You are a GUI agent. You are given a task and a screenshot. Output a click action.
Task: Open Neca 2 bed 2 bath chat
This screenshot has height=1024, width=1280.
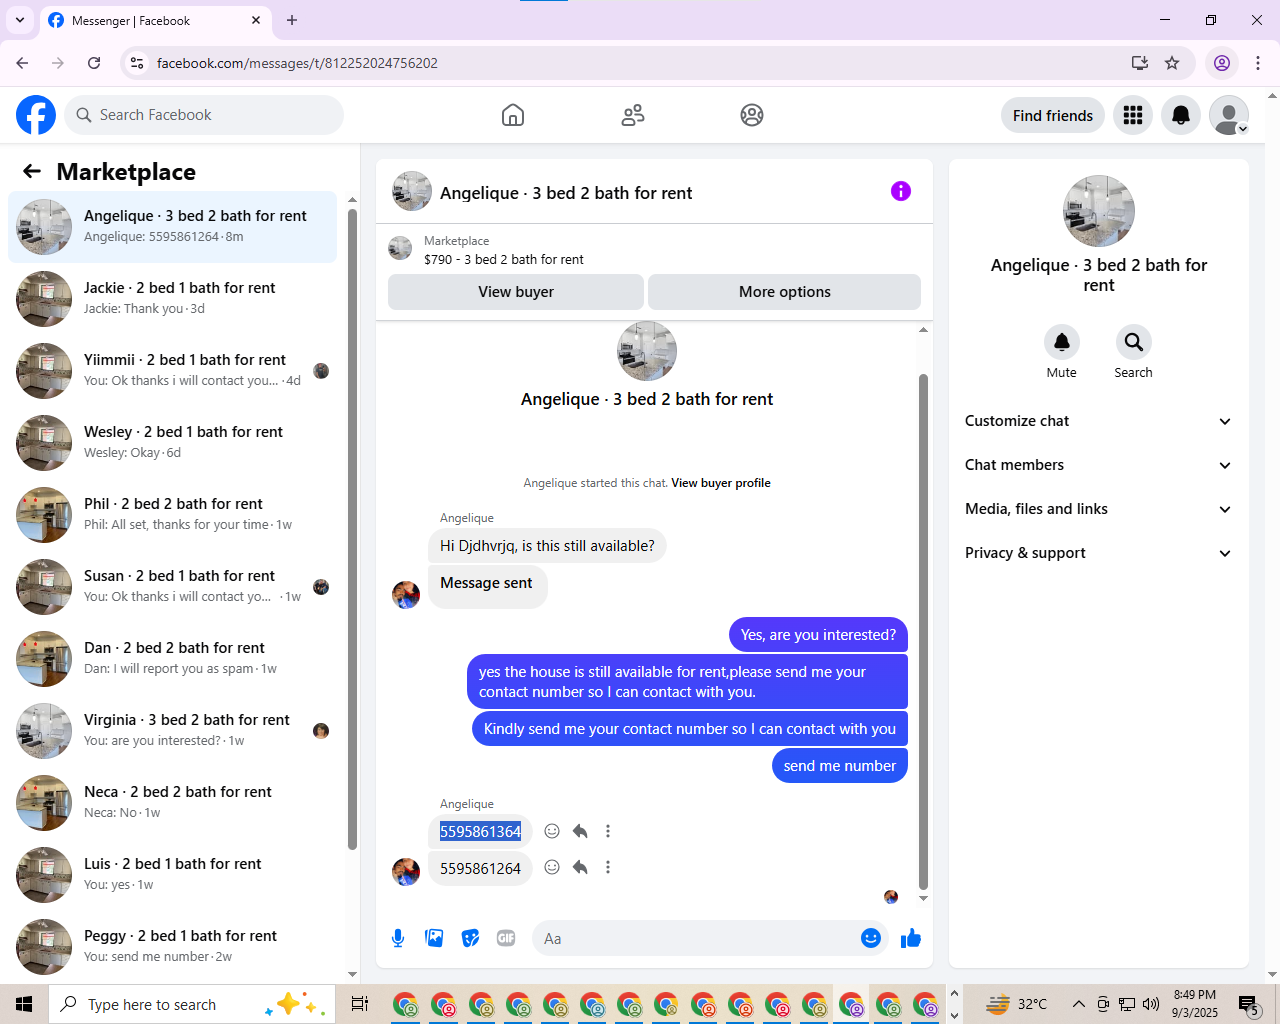click(173, 803)
